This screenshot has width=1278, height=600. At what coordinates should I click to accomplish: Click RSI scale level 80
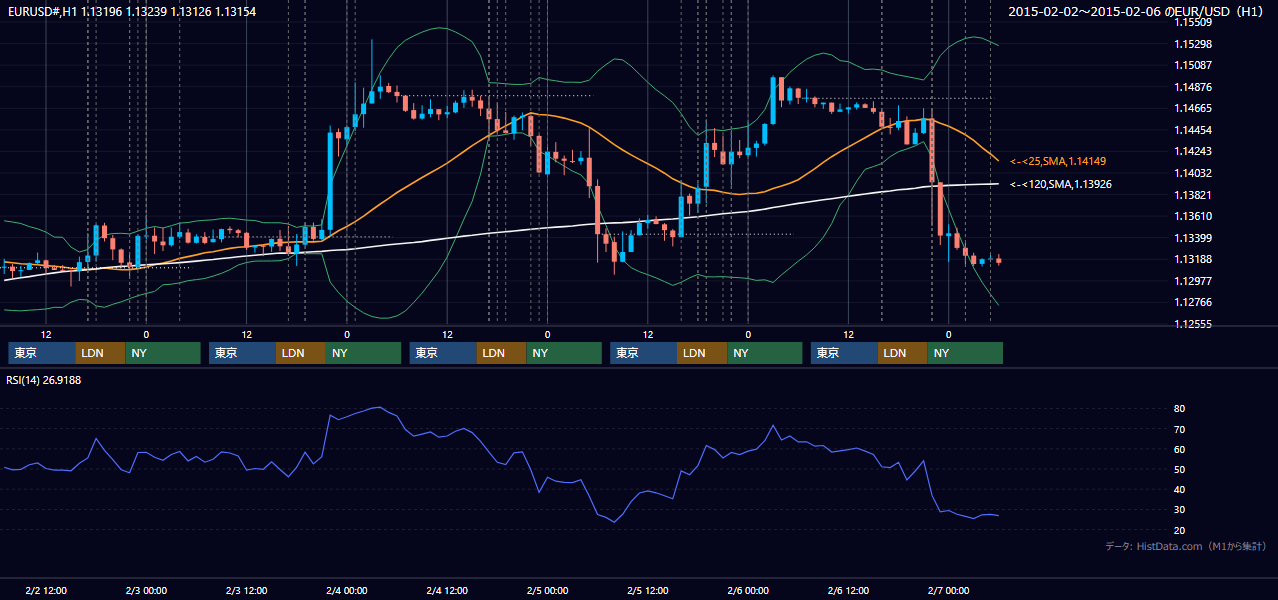click(1179, 409)
